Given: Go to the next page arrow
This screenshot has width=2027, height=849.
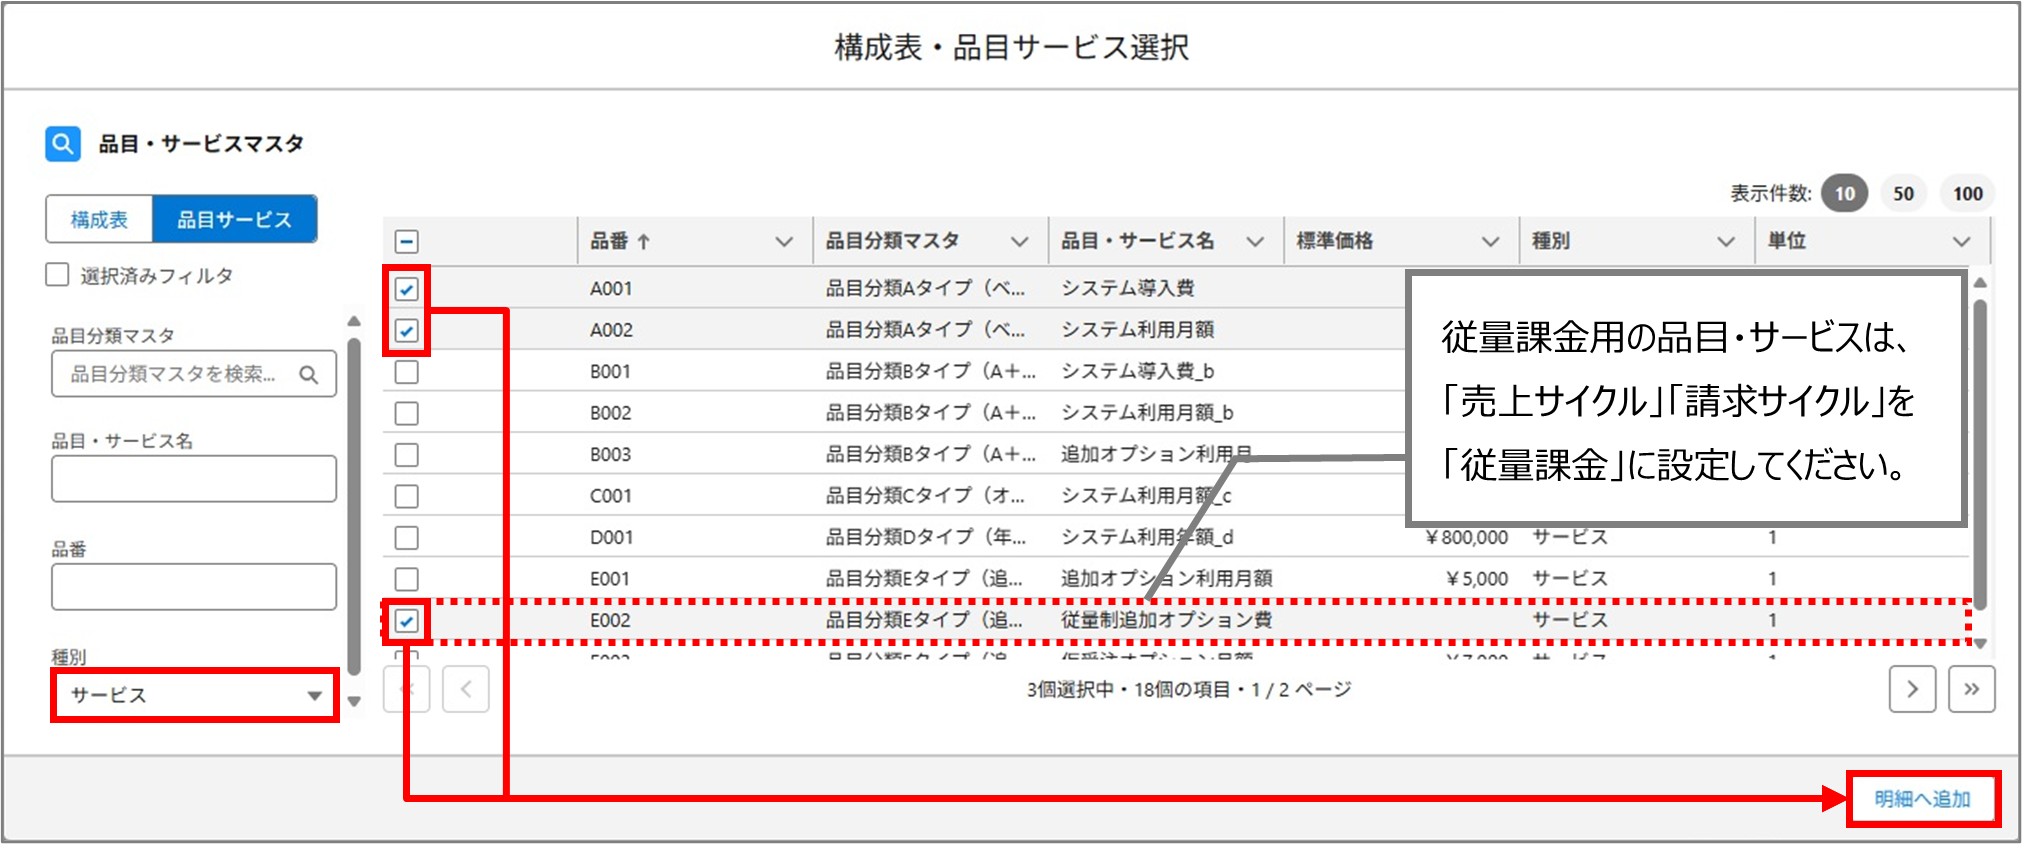Looking at the screenshot, I should coord(1912,689).
